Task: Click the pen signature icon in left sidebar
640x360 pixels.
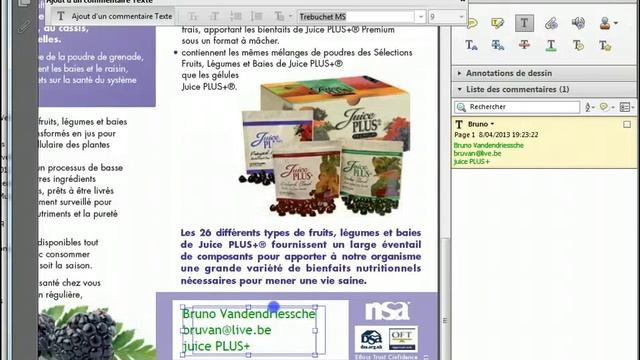Action: point(24,27)
